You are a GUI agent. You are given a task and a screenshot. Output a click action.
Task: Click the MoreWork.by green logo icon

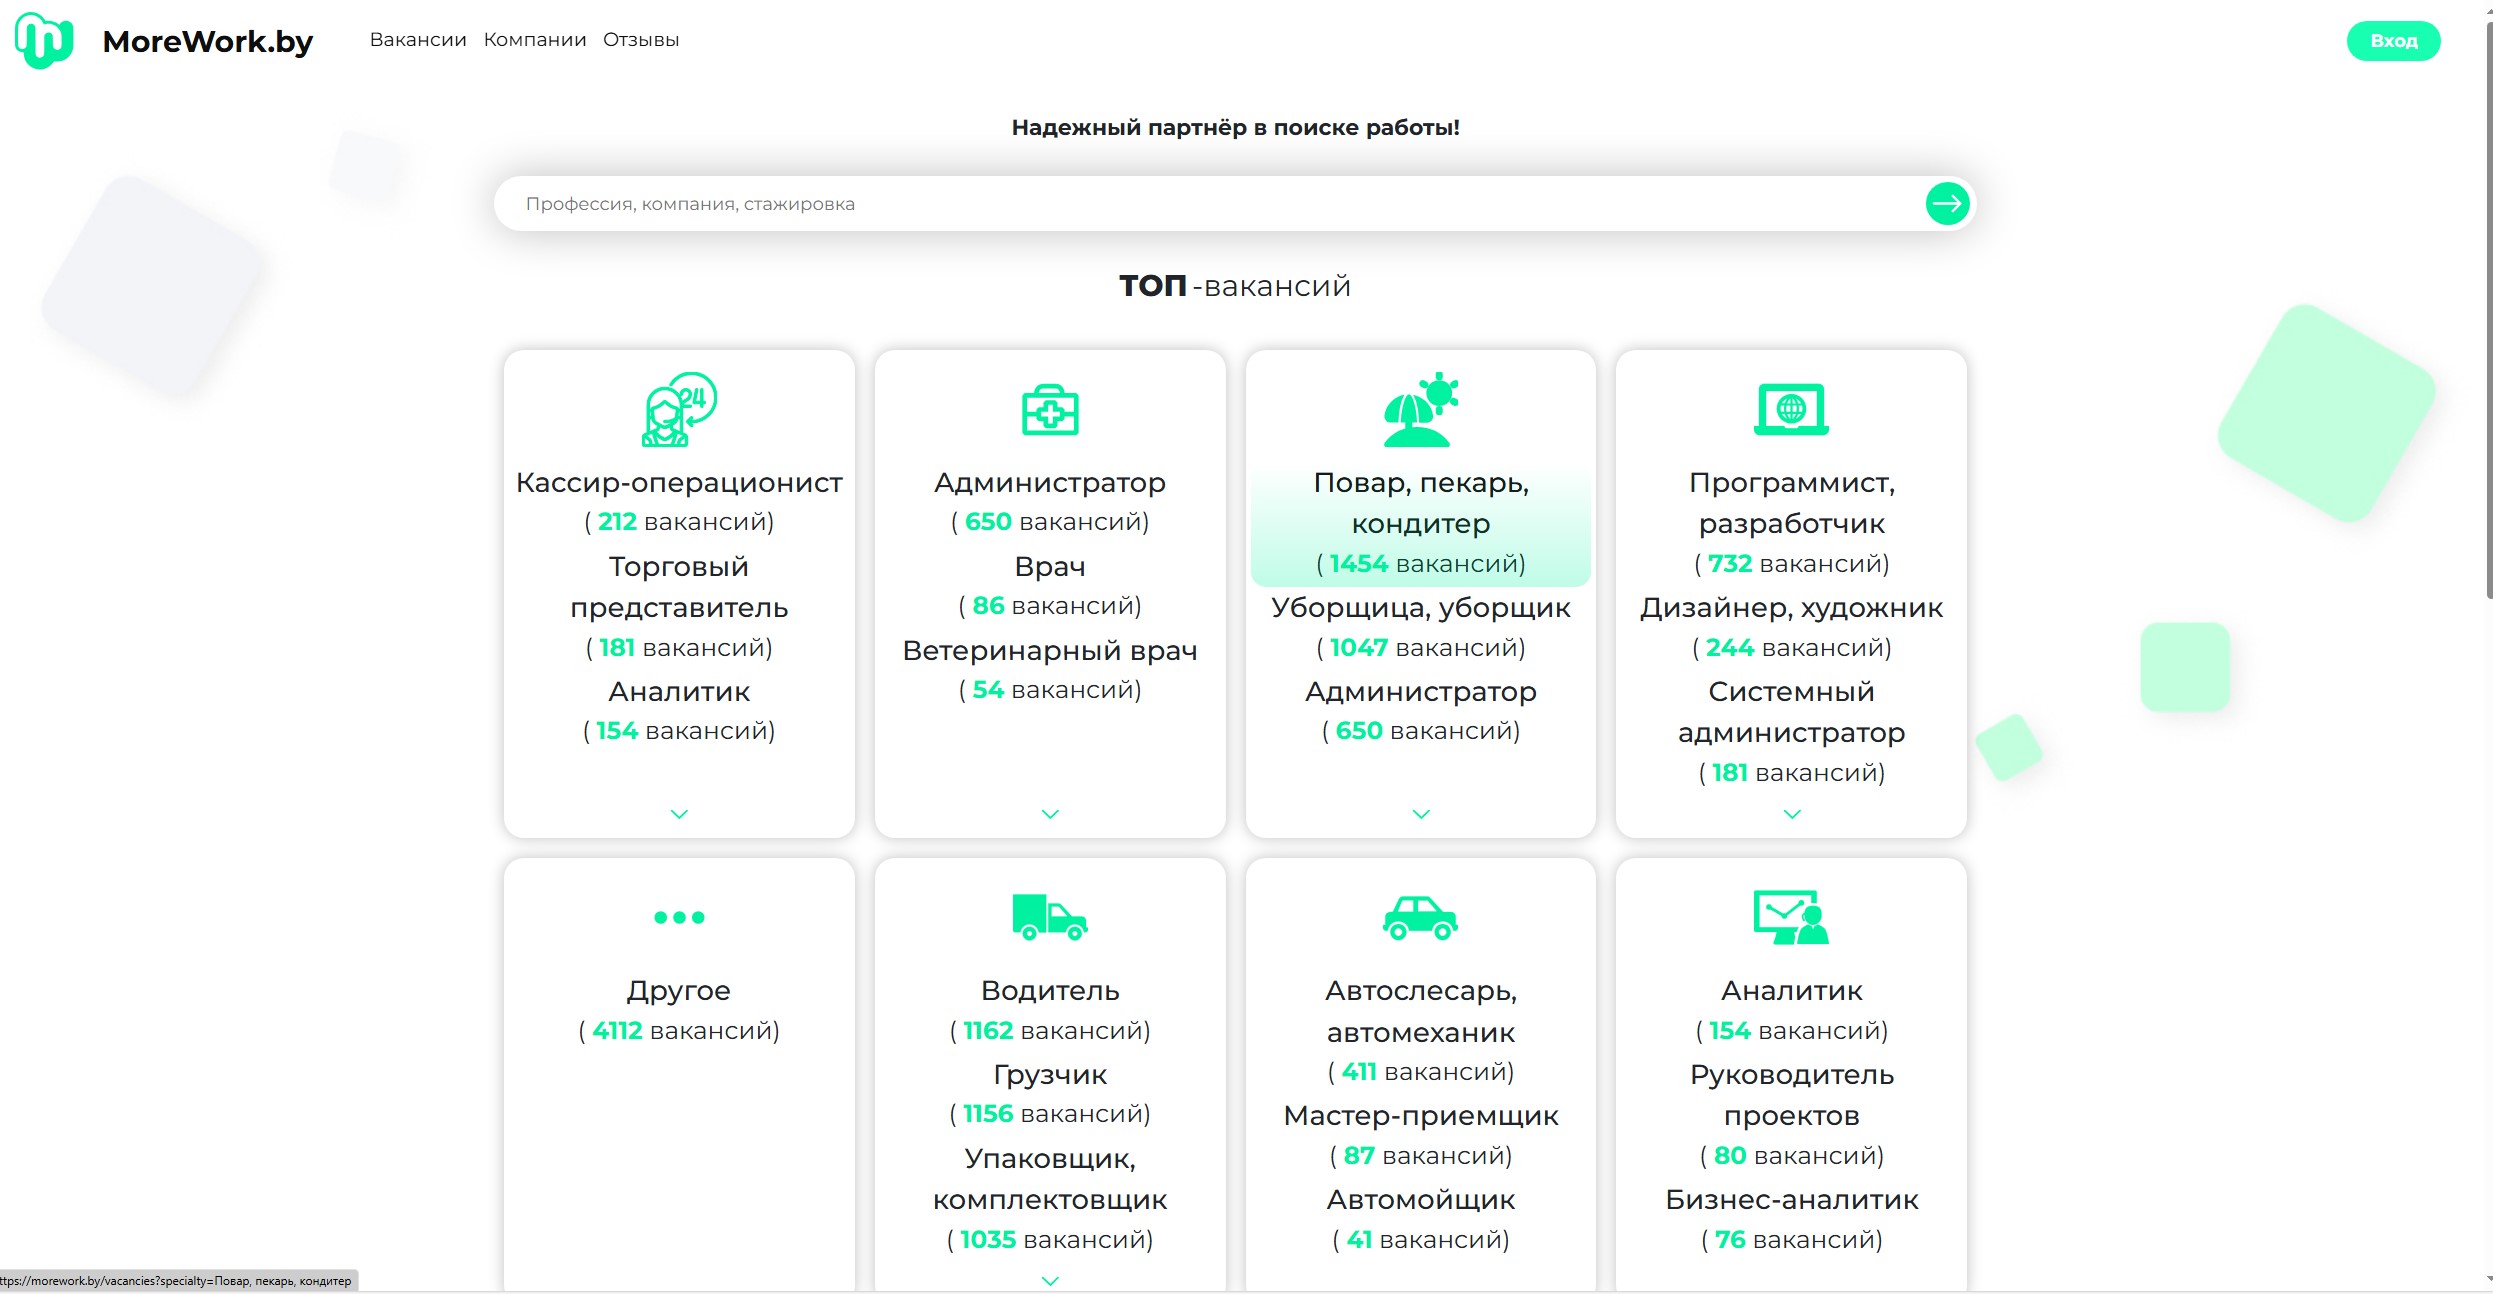click(44, 40)
